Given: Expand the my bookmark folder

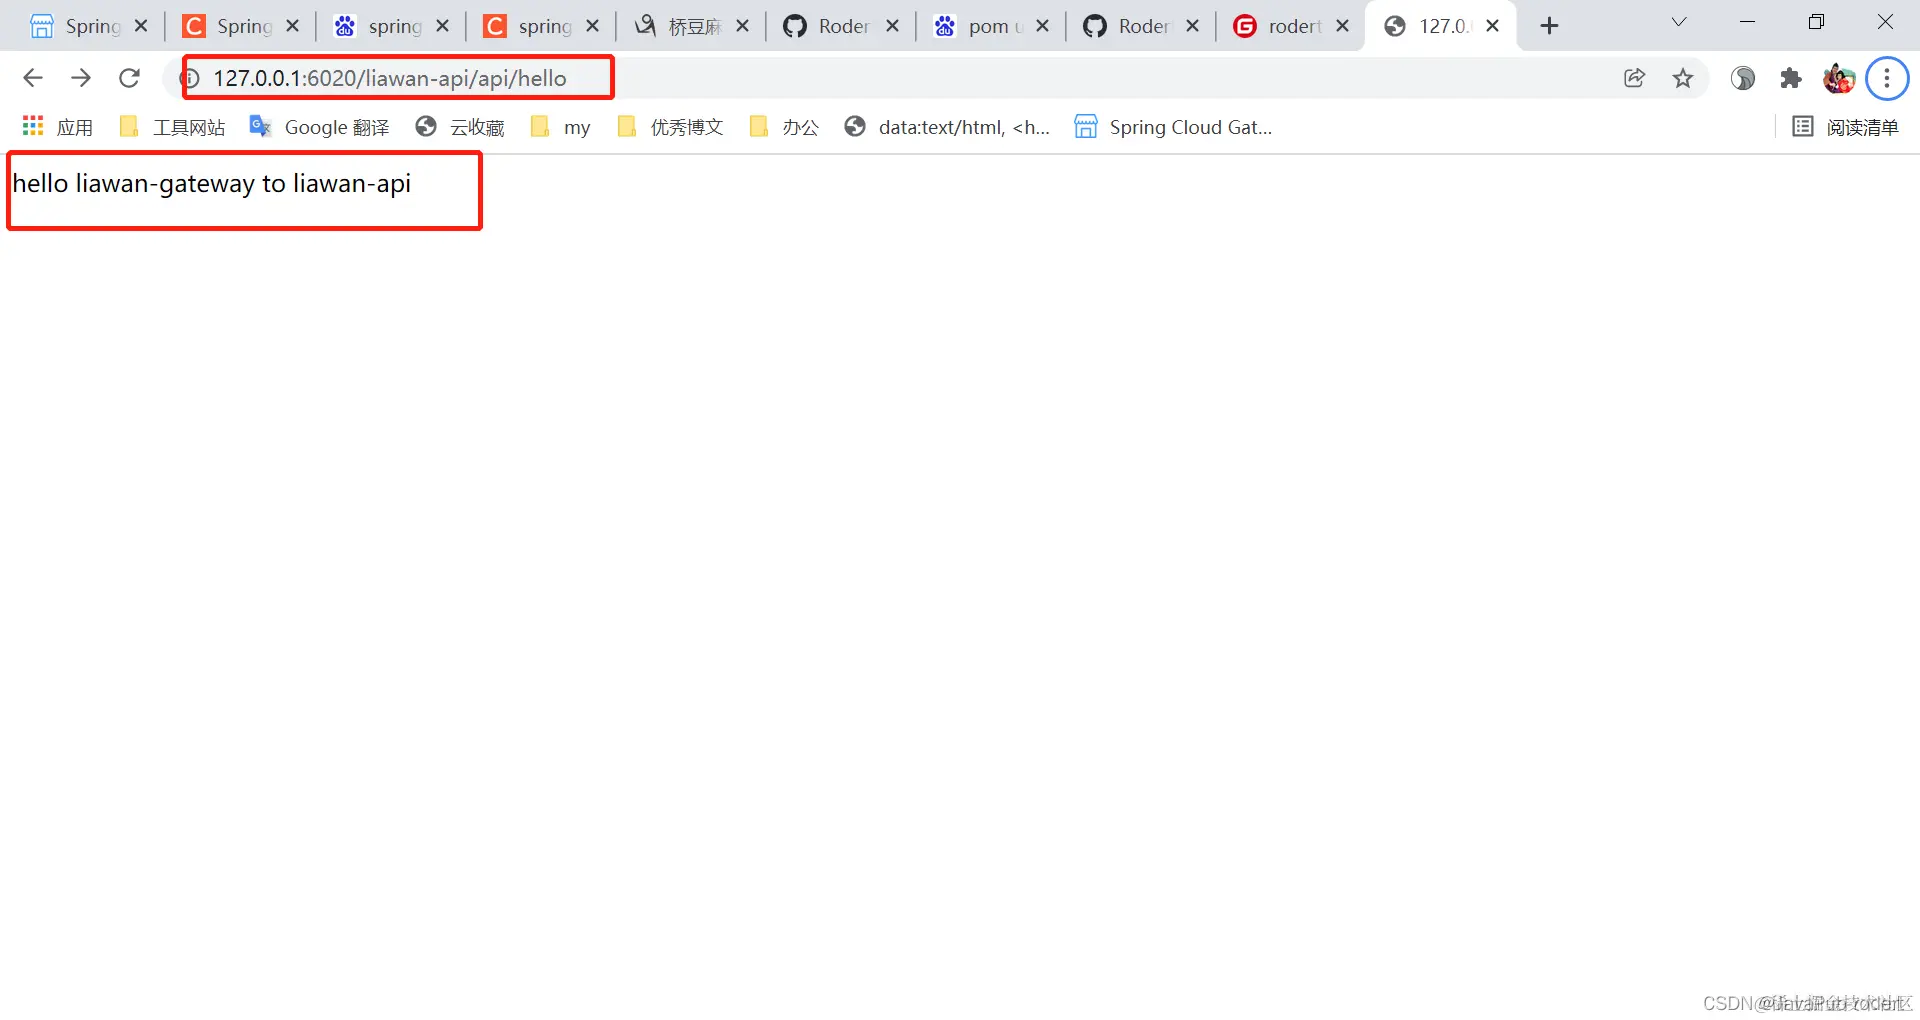Looking at the screenshot, I should 561,127.
